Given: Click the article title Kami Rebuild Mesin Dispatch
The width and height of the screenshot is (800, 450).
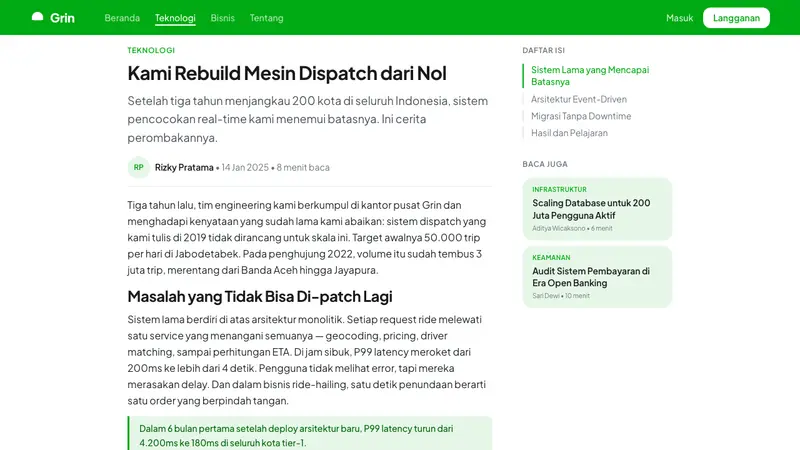Looking at the screenshot, I should pyautogui.click(x=287, y=73).
